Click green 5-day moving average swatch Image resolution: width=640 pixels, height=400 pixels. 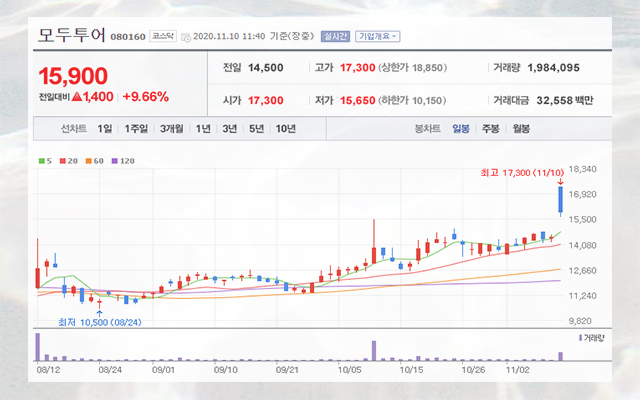click(42, 161)
